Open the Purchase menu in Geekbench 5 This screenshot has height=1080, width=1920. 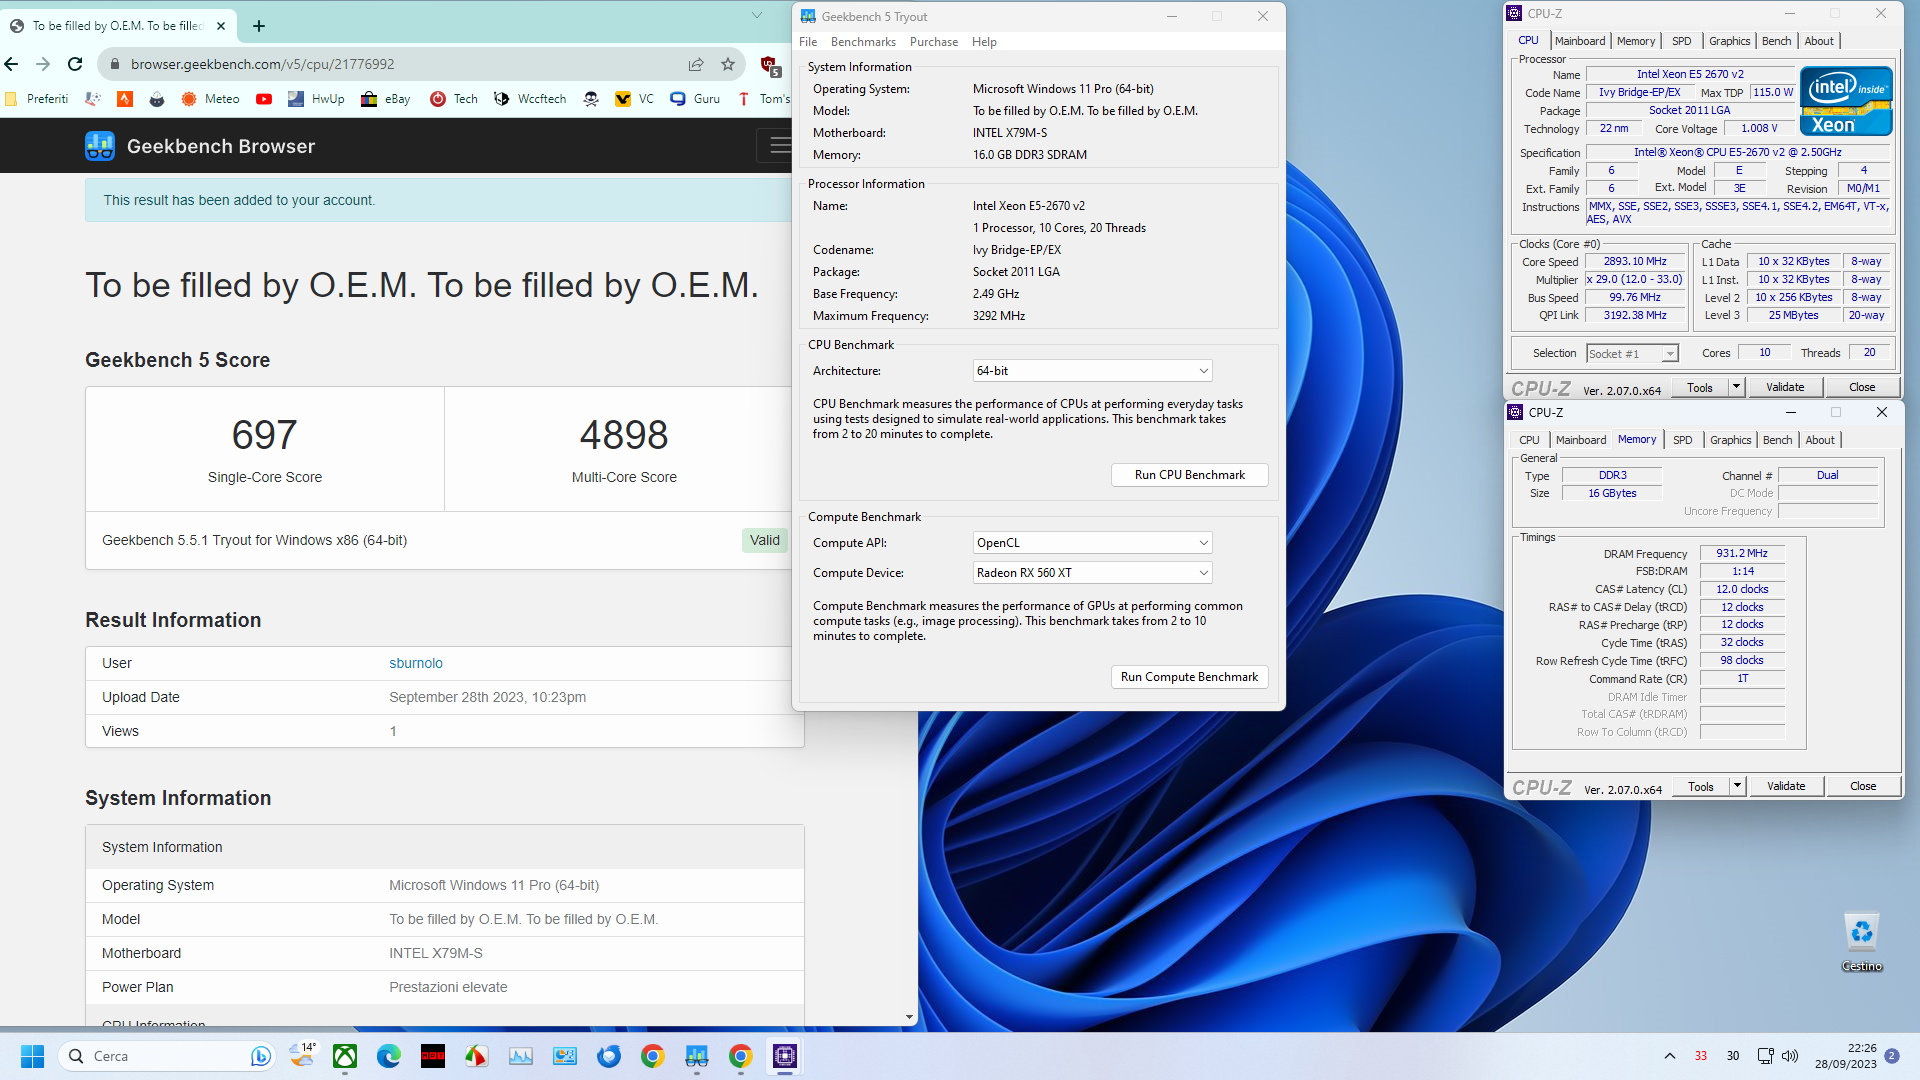click(934, 42)
